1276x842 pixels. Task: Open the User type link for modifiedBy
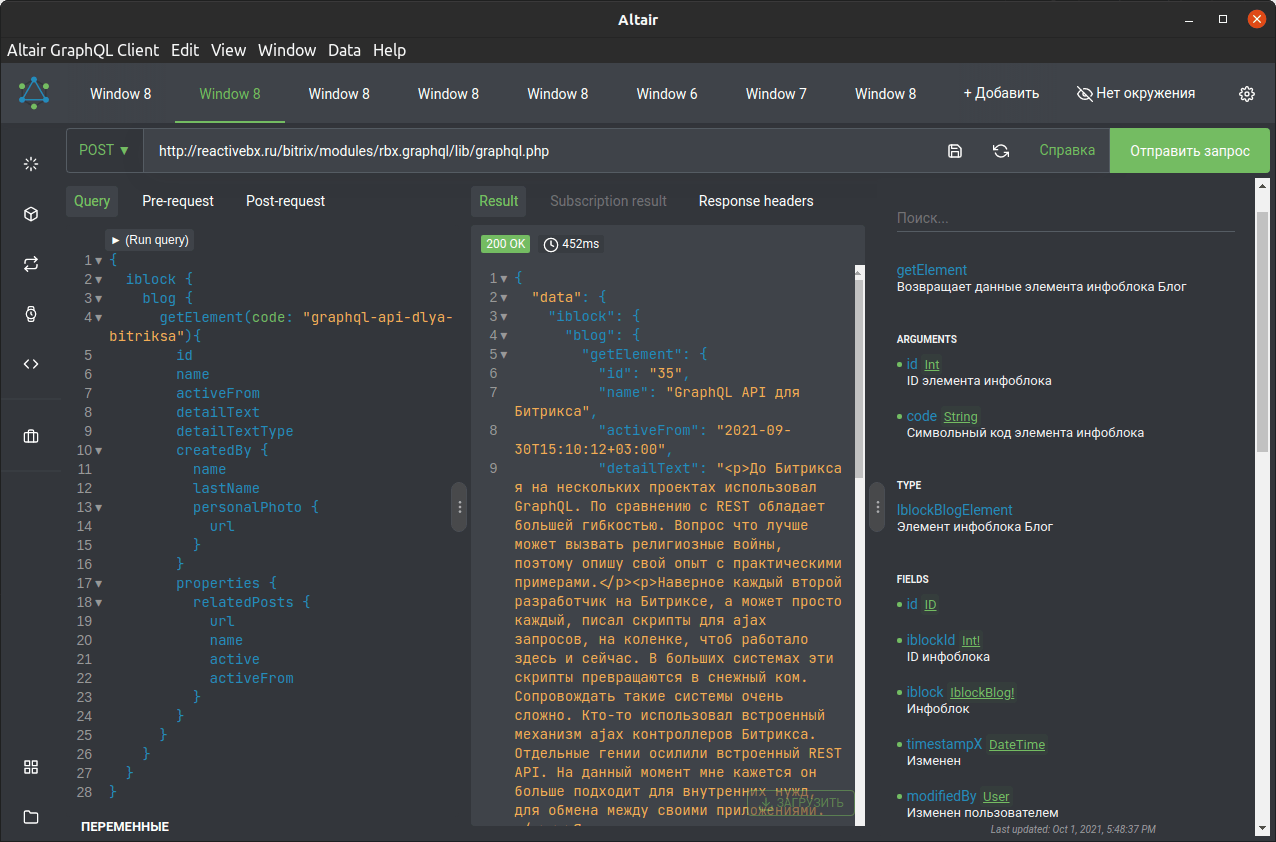coord(996,797)
